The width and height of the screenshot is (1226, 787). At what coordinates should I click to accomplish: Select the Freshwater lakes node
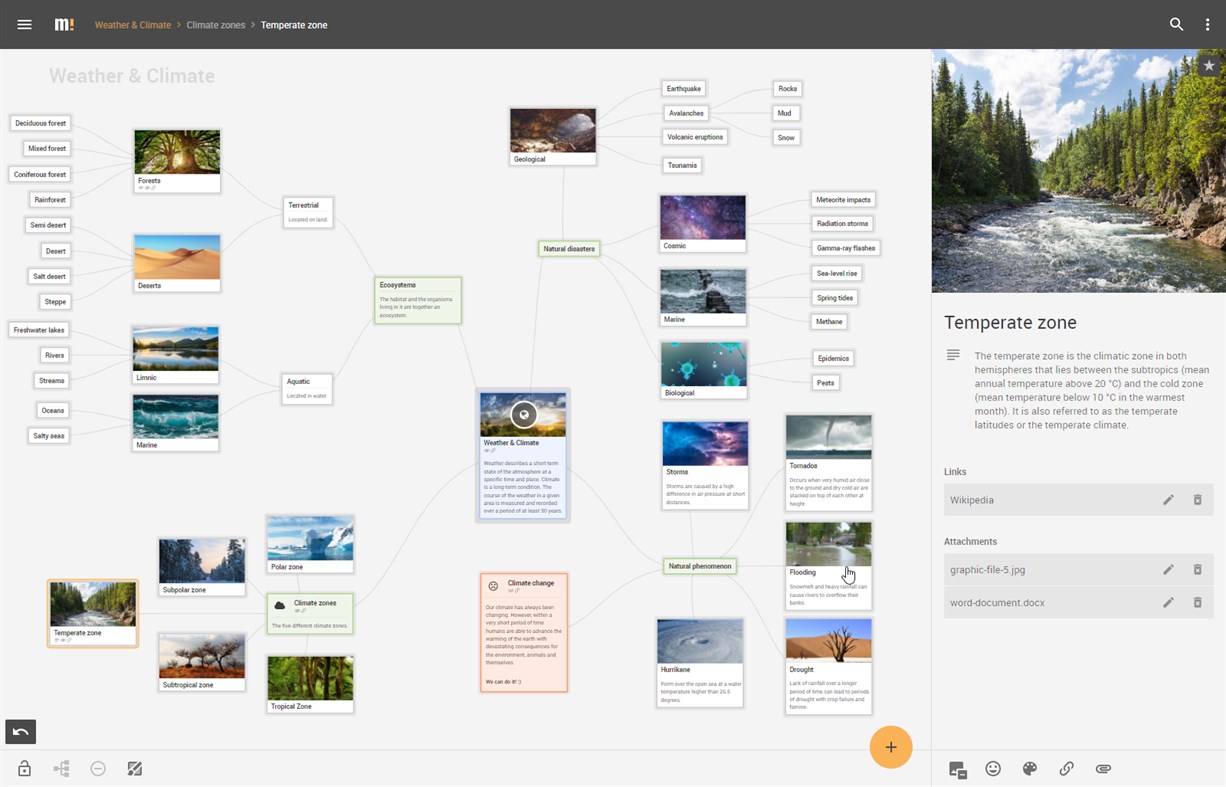(x=40, y=330)
